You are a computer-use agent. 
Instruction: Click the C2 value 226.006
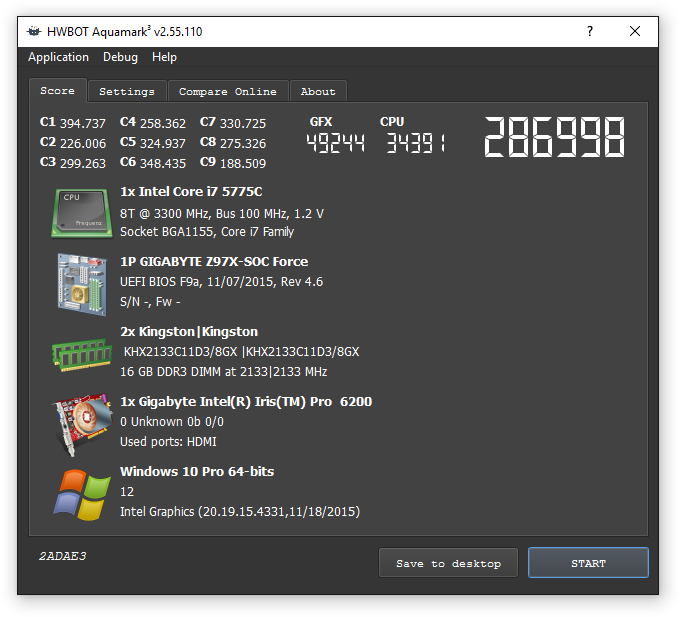(x=82, y=144)
